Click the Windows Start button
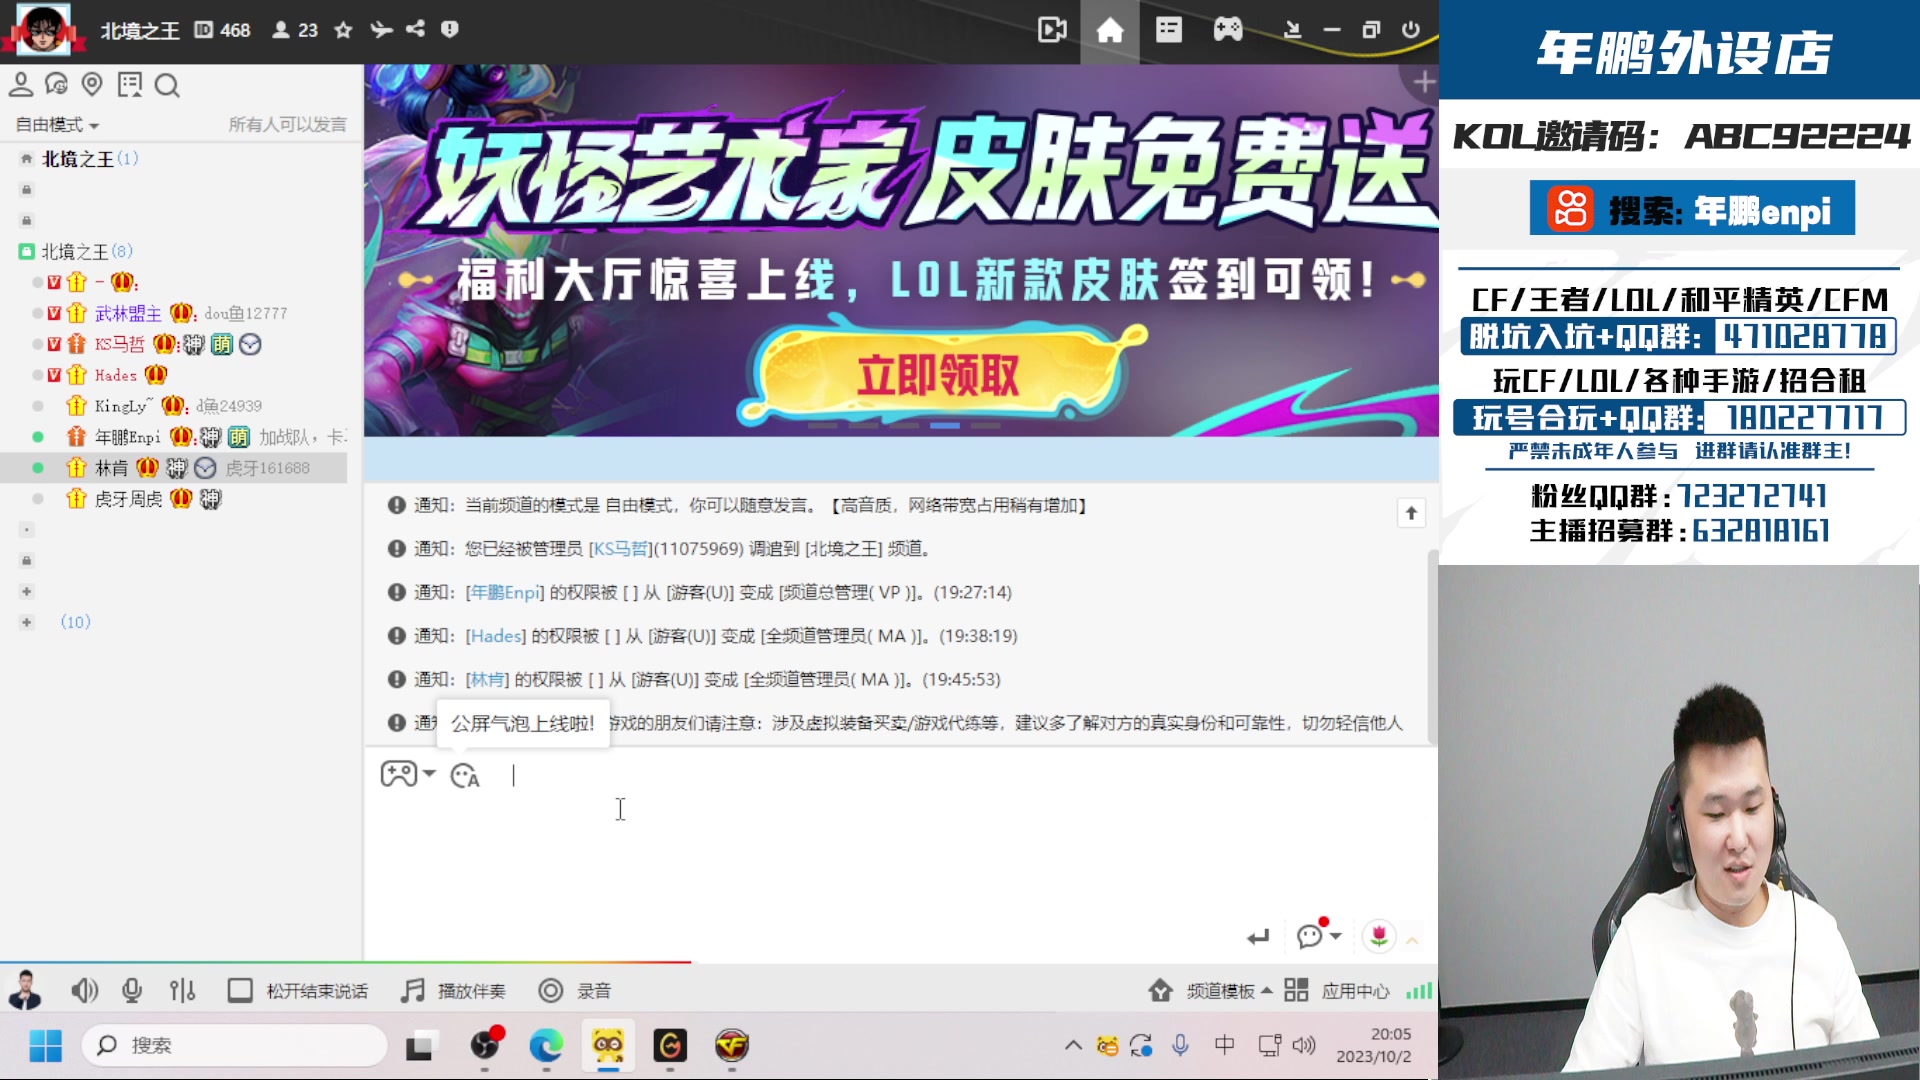 tap(45, 1046)
